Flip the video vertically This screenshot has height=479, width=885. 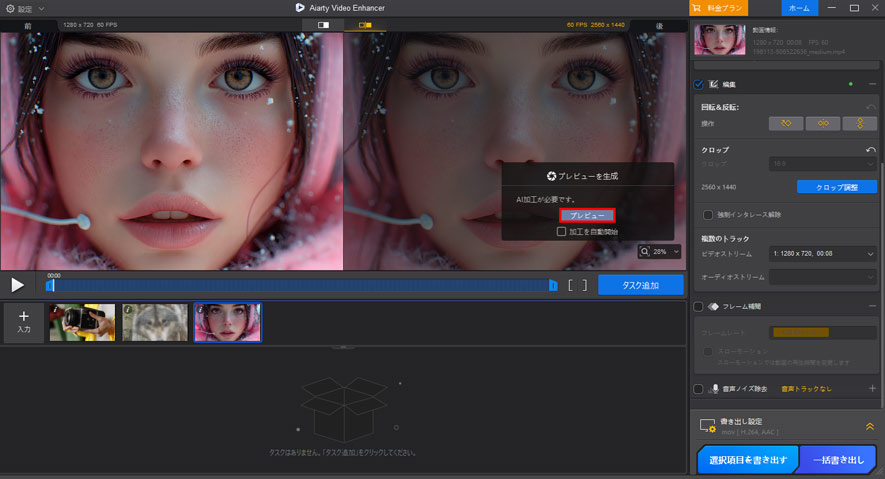(860, 123)
